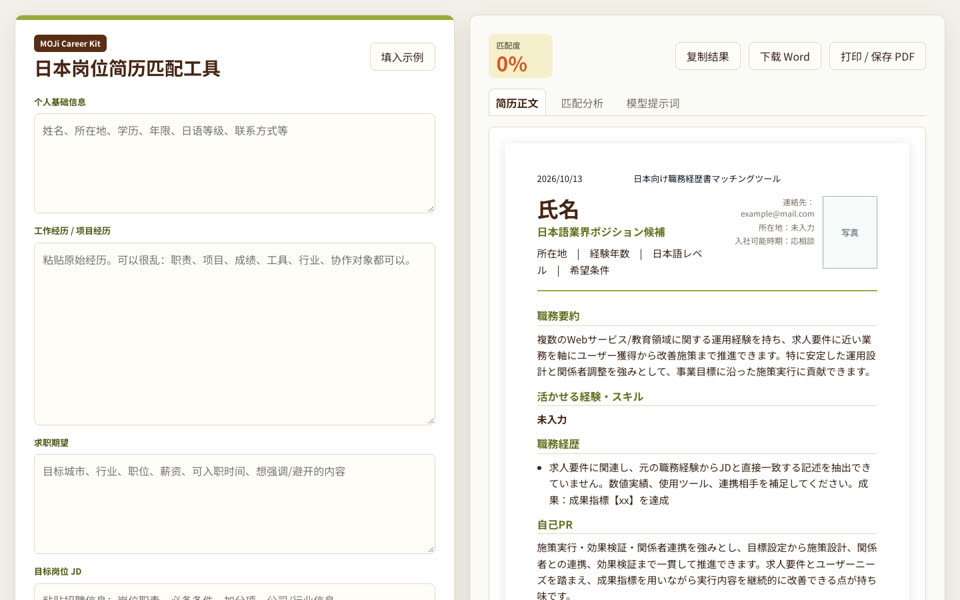
Task: Download Word document via 下载 Word
Action: click(x=784, y=56)
